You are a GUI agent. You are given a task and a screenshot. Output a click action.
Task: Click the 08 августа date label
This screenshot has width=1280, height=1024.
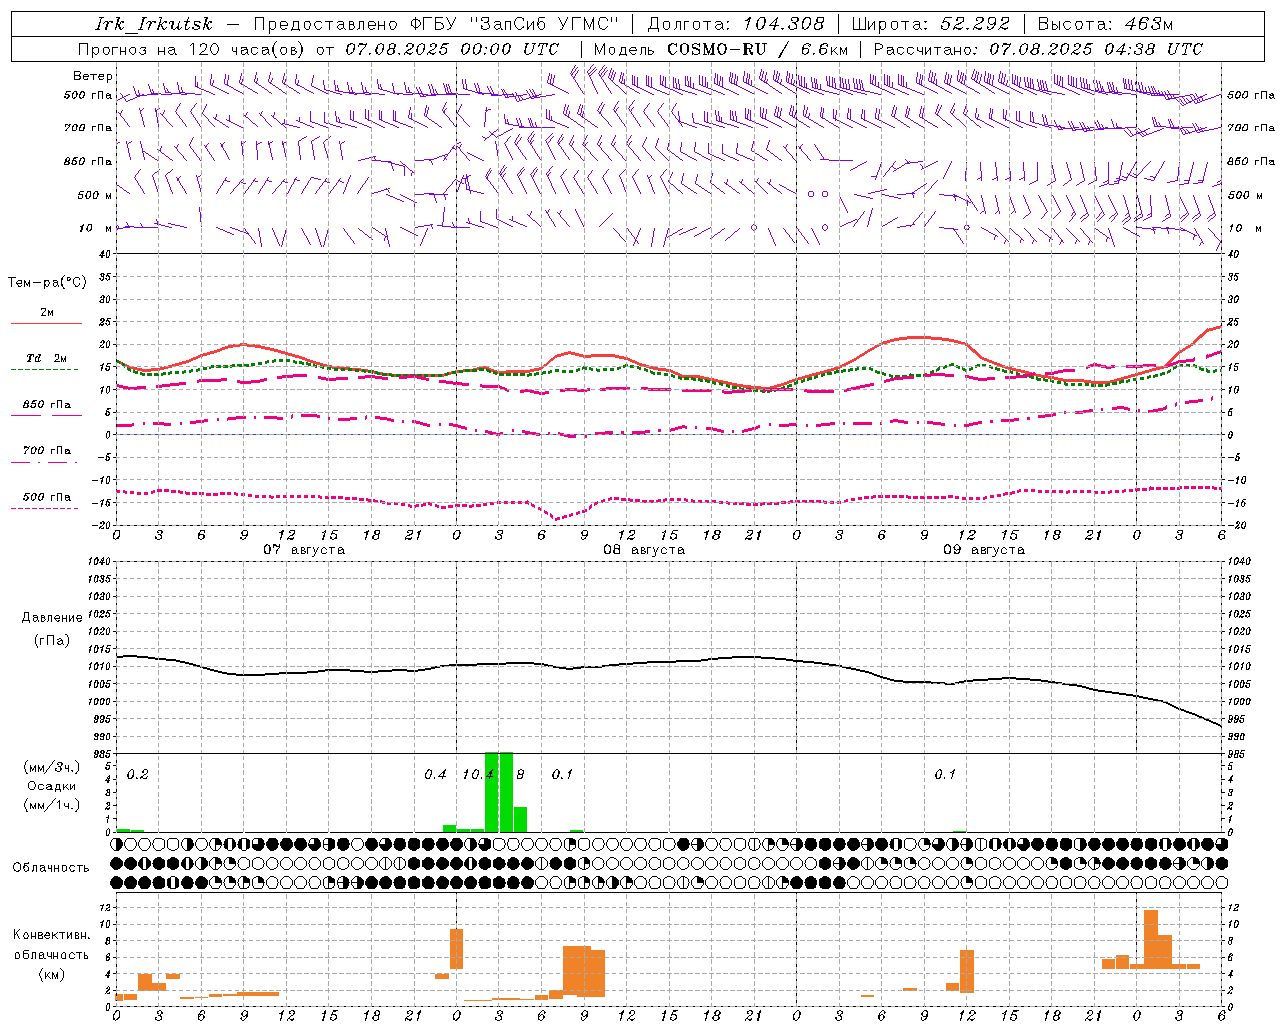[644, 550]
